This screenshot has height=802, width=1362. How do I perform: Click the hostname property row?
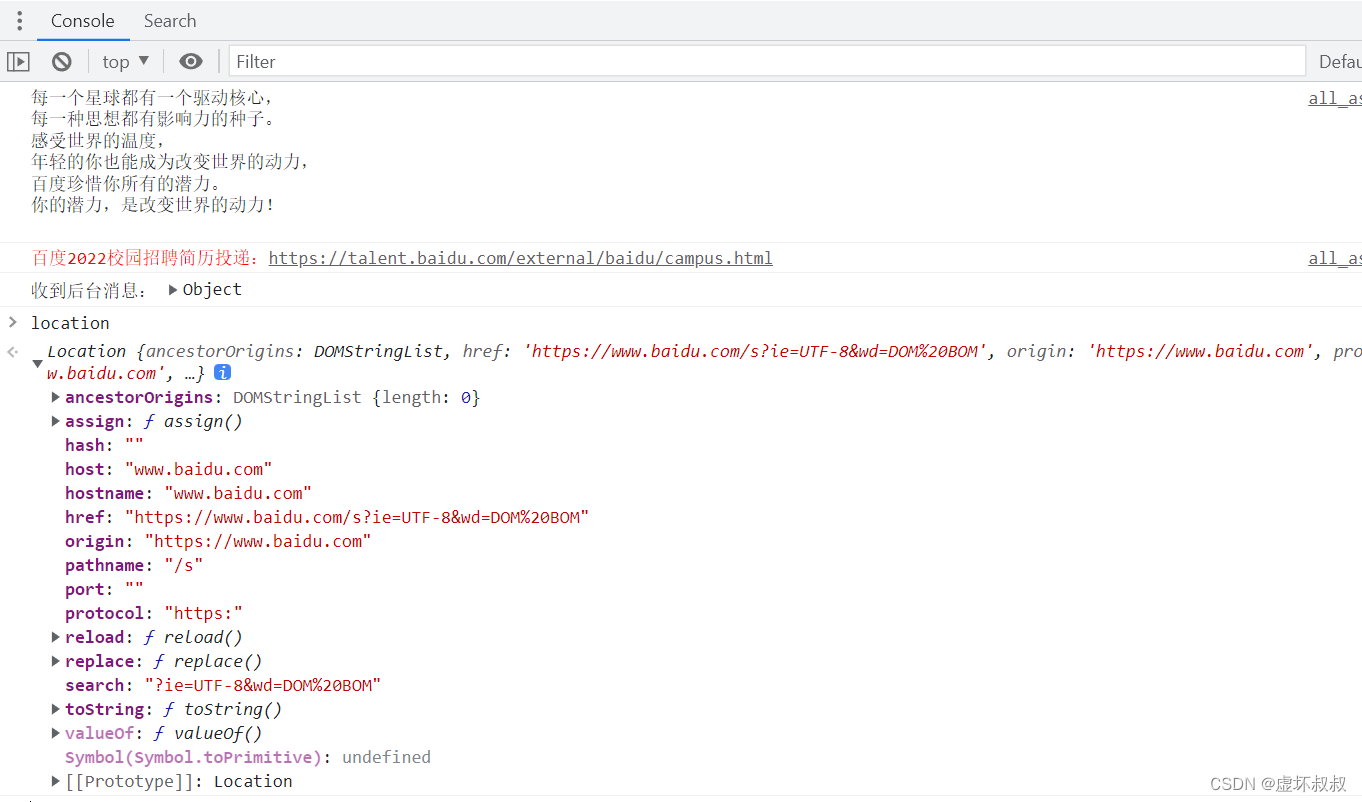click(x=188, y=493)
